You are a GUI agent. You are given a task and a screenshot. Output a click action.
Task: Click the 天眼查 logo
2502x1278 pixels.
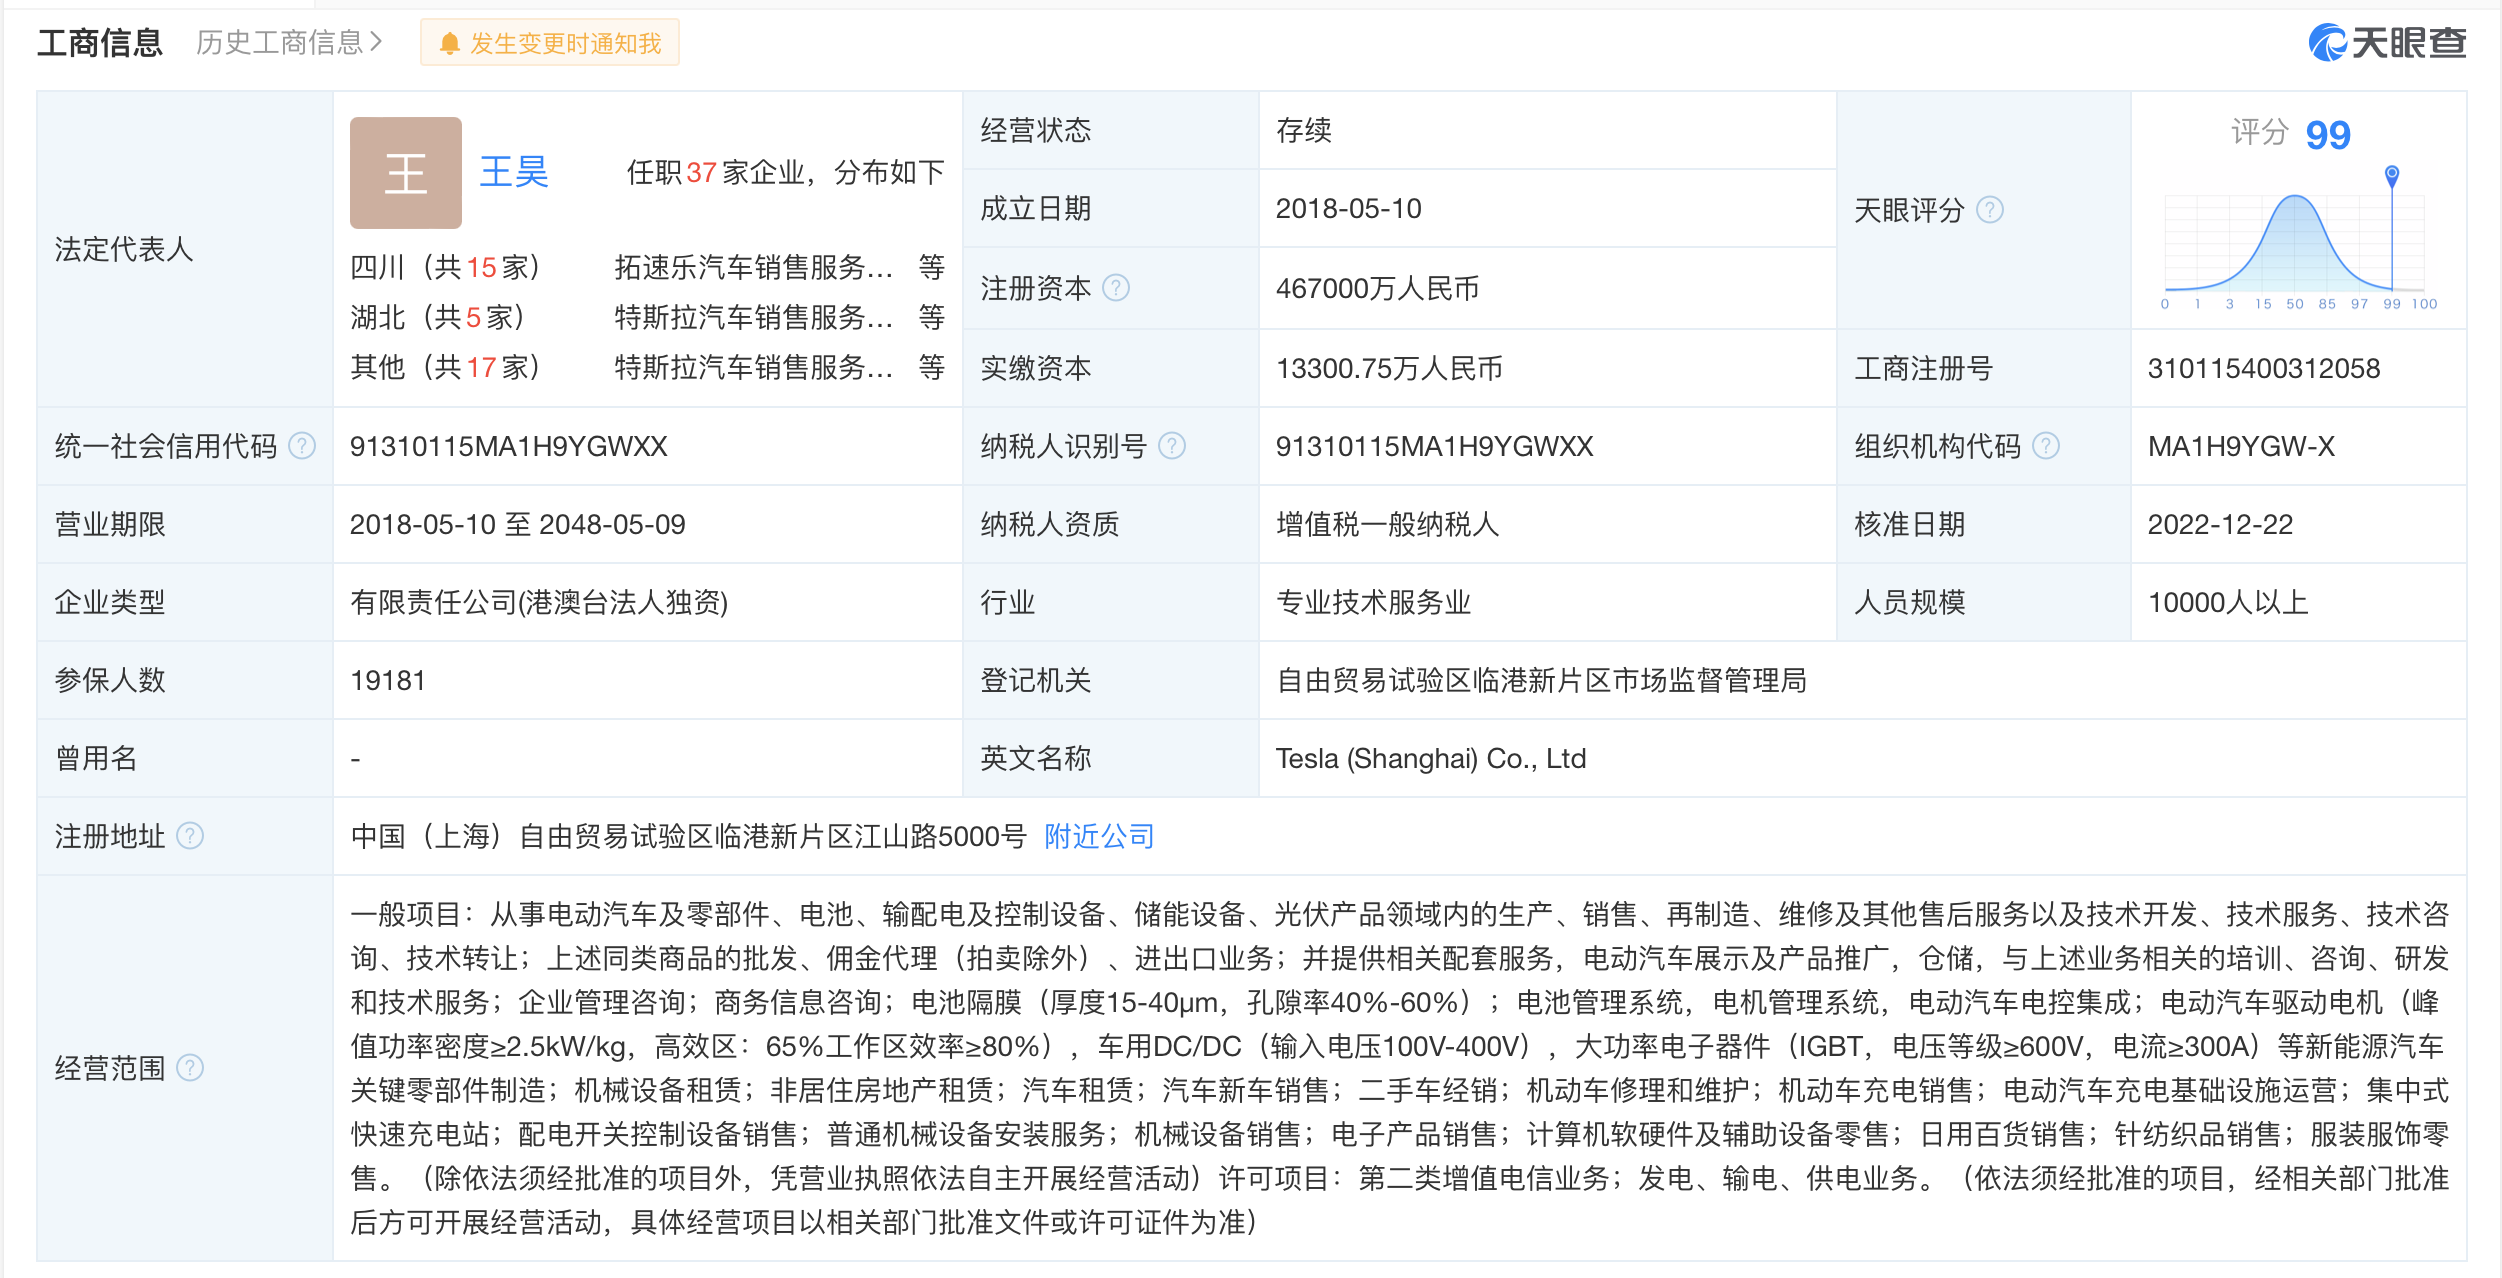pyautogui.click(x=2387, y=43)
